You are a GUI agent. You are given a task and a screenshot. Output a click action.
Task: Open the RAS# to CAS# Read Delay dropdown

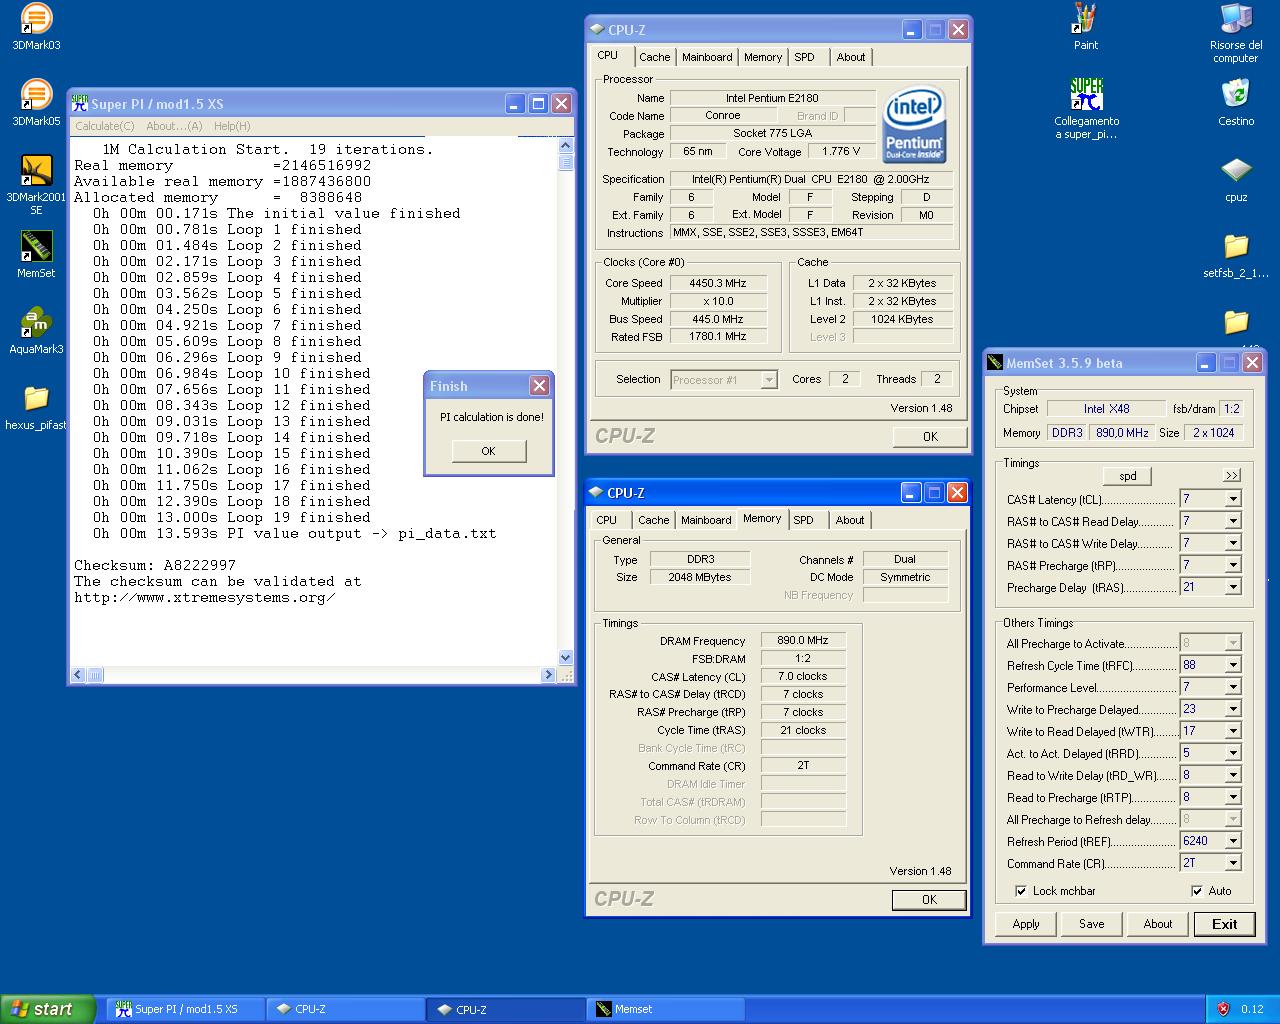1233,521
